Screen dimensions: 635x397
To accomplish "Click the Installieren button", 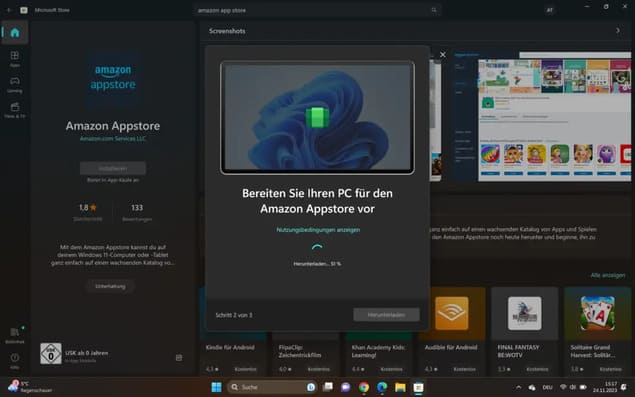I will click(113, 168).
